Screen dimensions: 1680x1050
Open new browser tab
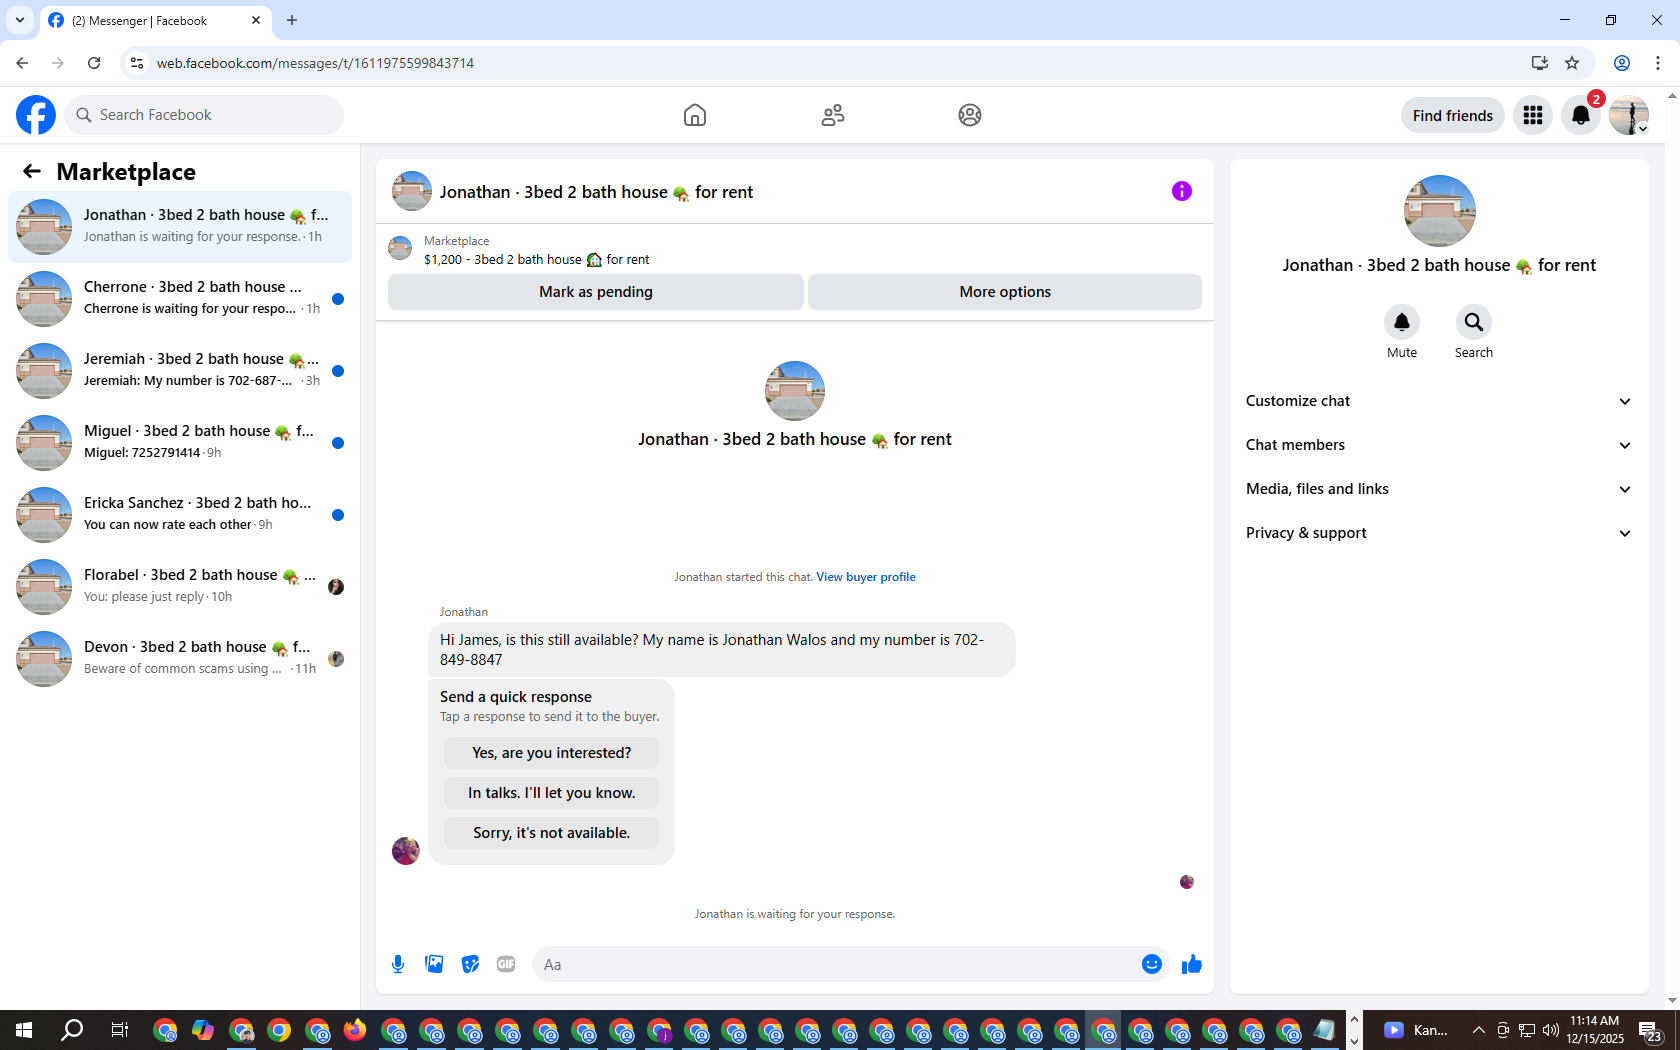pos(292,20)
